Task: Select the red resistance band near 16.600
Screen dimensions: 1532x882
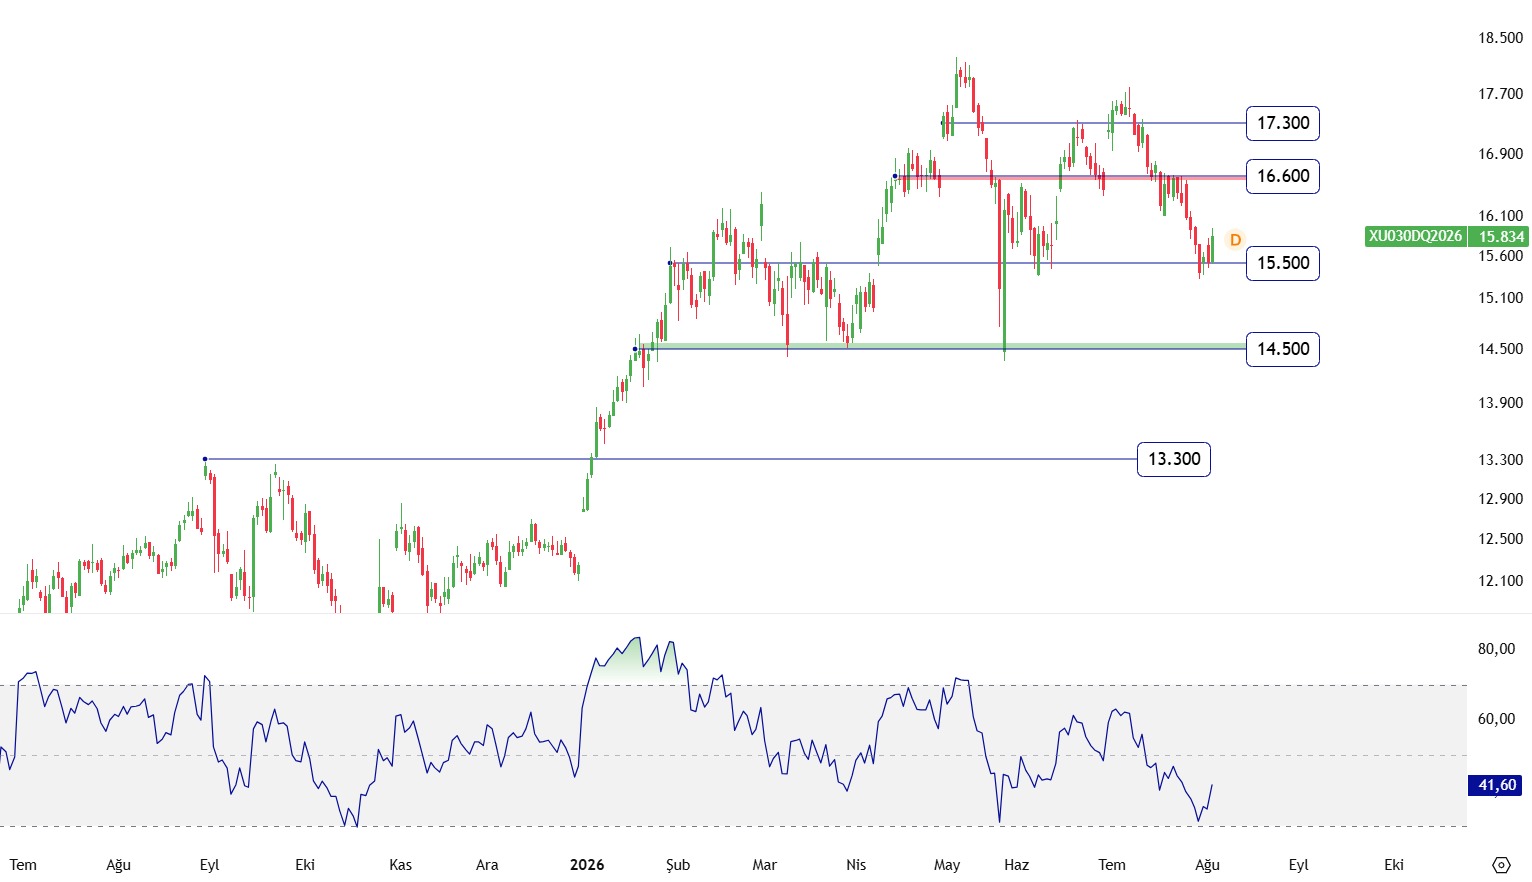Action: tap(1070, 177)
